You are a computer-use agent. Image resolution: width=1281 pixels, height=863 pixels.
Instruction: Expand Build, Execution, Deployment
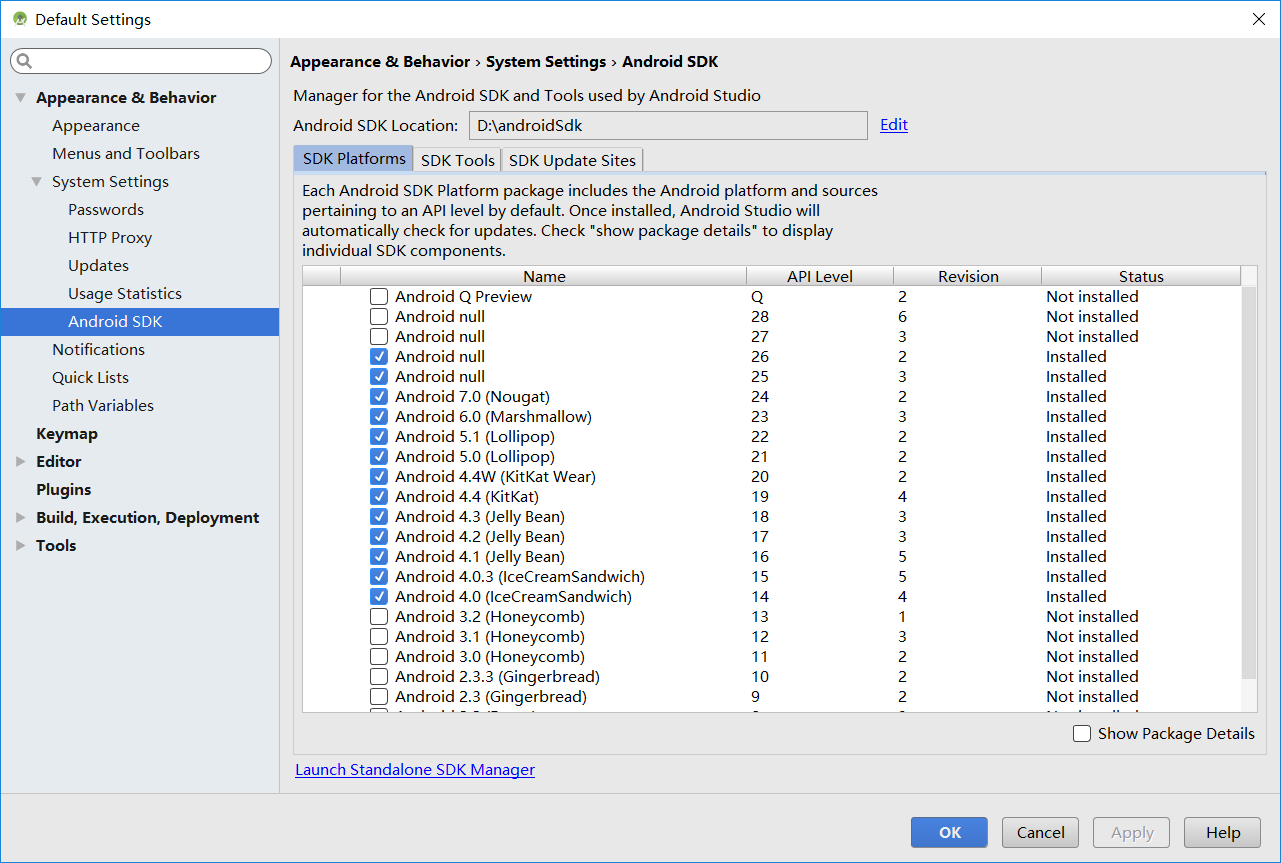click(21, 517)
